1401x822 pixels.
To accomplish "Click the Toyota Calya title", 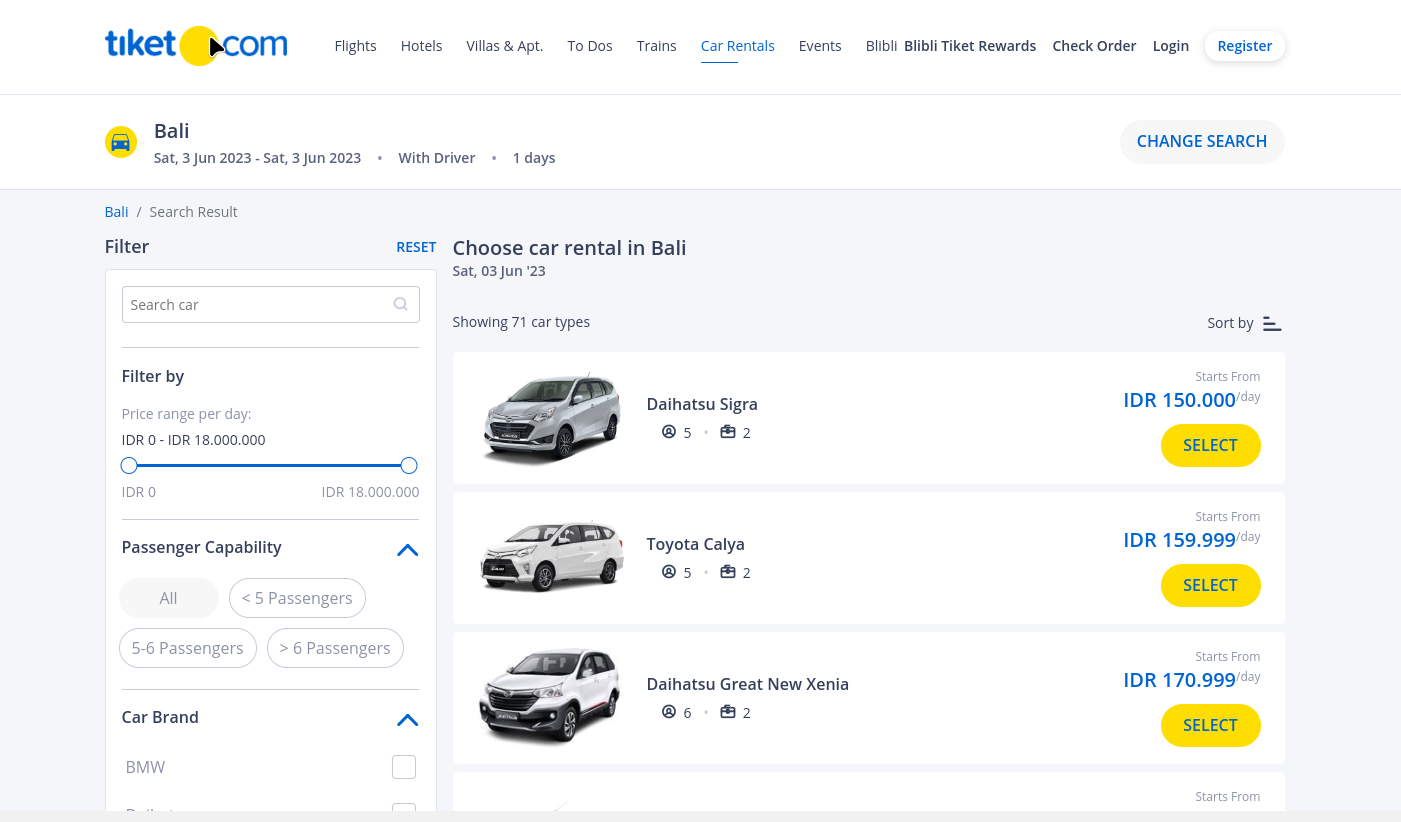I will coord(696,544).
